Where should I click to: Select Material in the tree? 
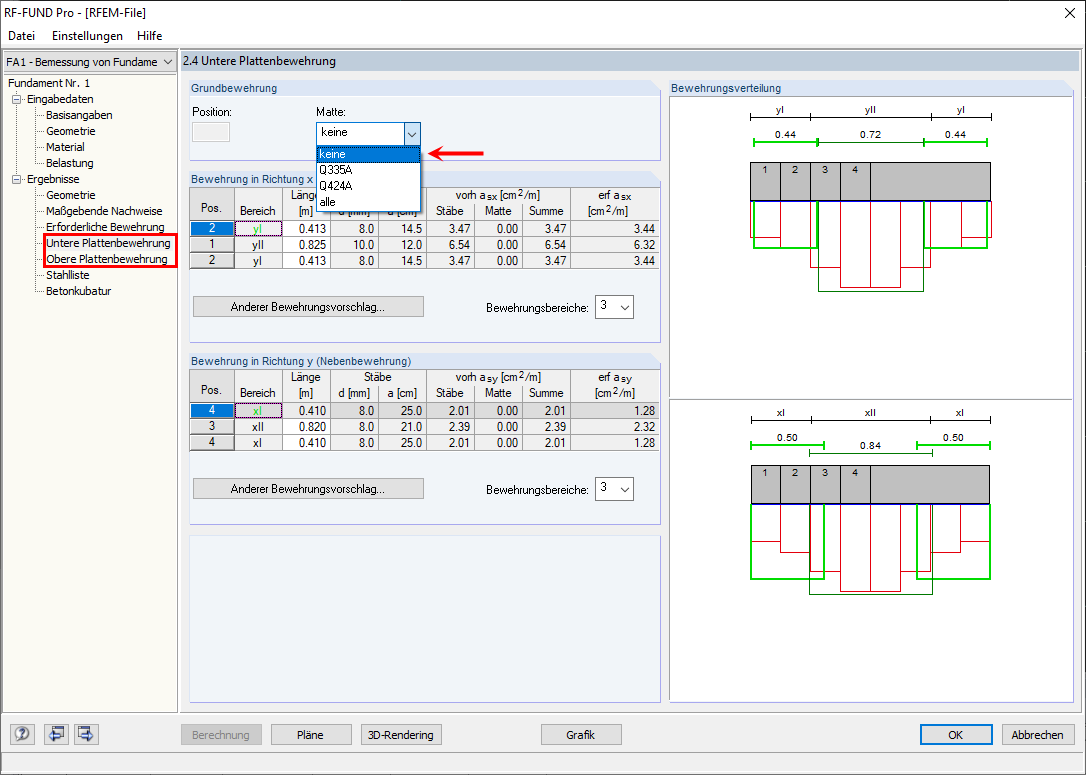click(65, 147)
